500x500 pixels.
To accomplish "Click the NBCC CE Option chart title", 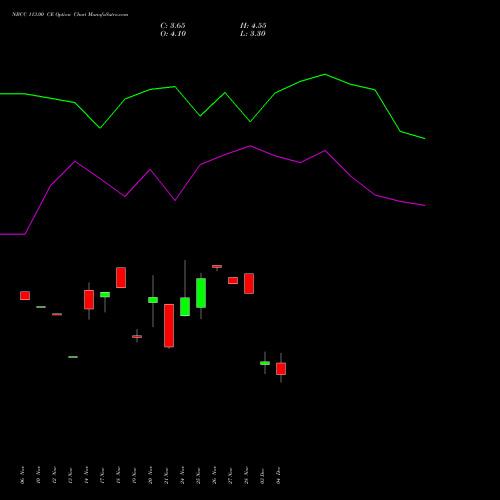I will pos(70,15).
